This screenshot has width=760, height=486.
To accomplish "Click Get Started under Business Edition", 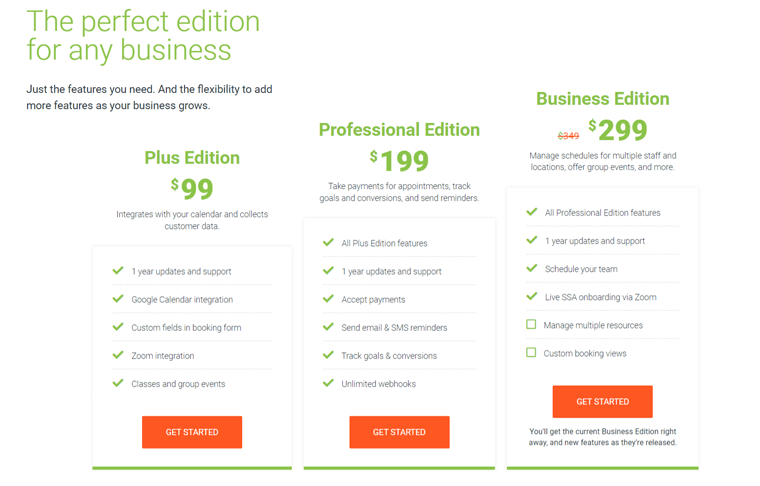I will pyautogui.click(x=602, y=401).
